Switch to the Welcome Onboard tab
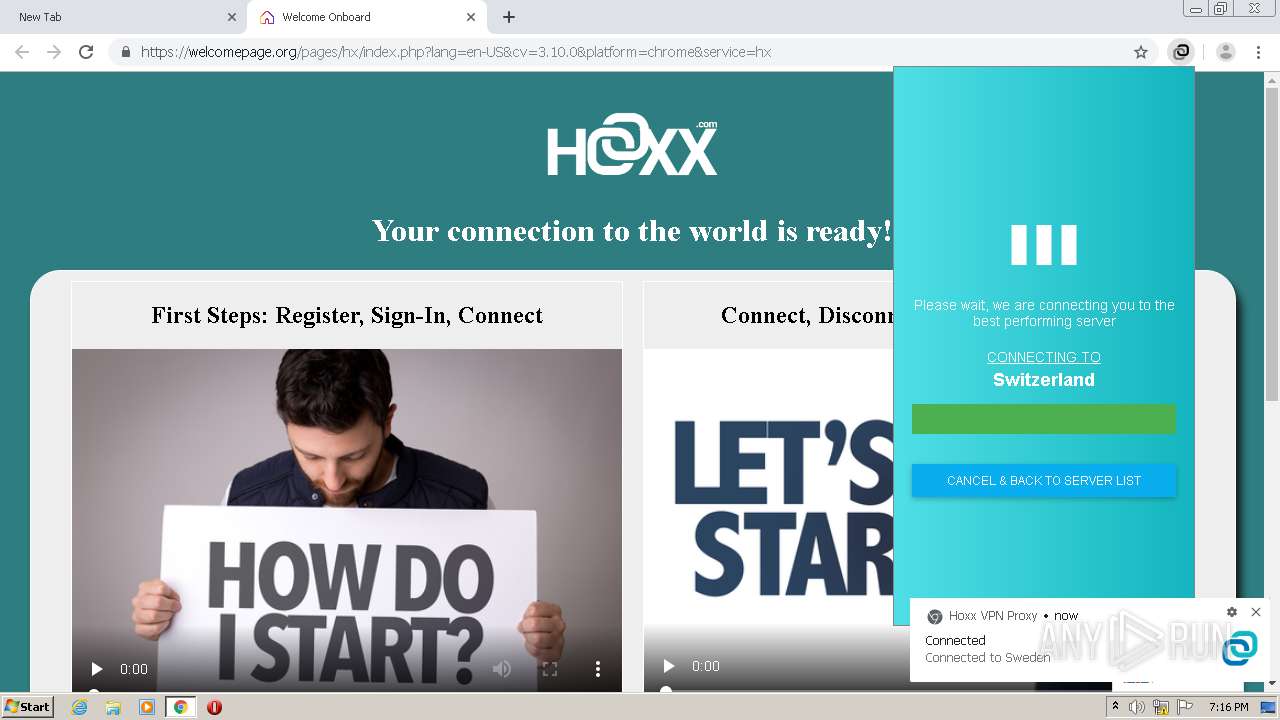Image resolution: width=1280 pixels, height=720 pixels. (366, 17)
